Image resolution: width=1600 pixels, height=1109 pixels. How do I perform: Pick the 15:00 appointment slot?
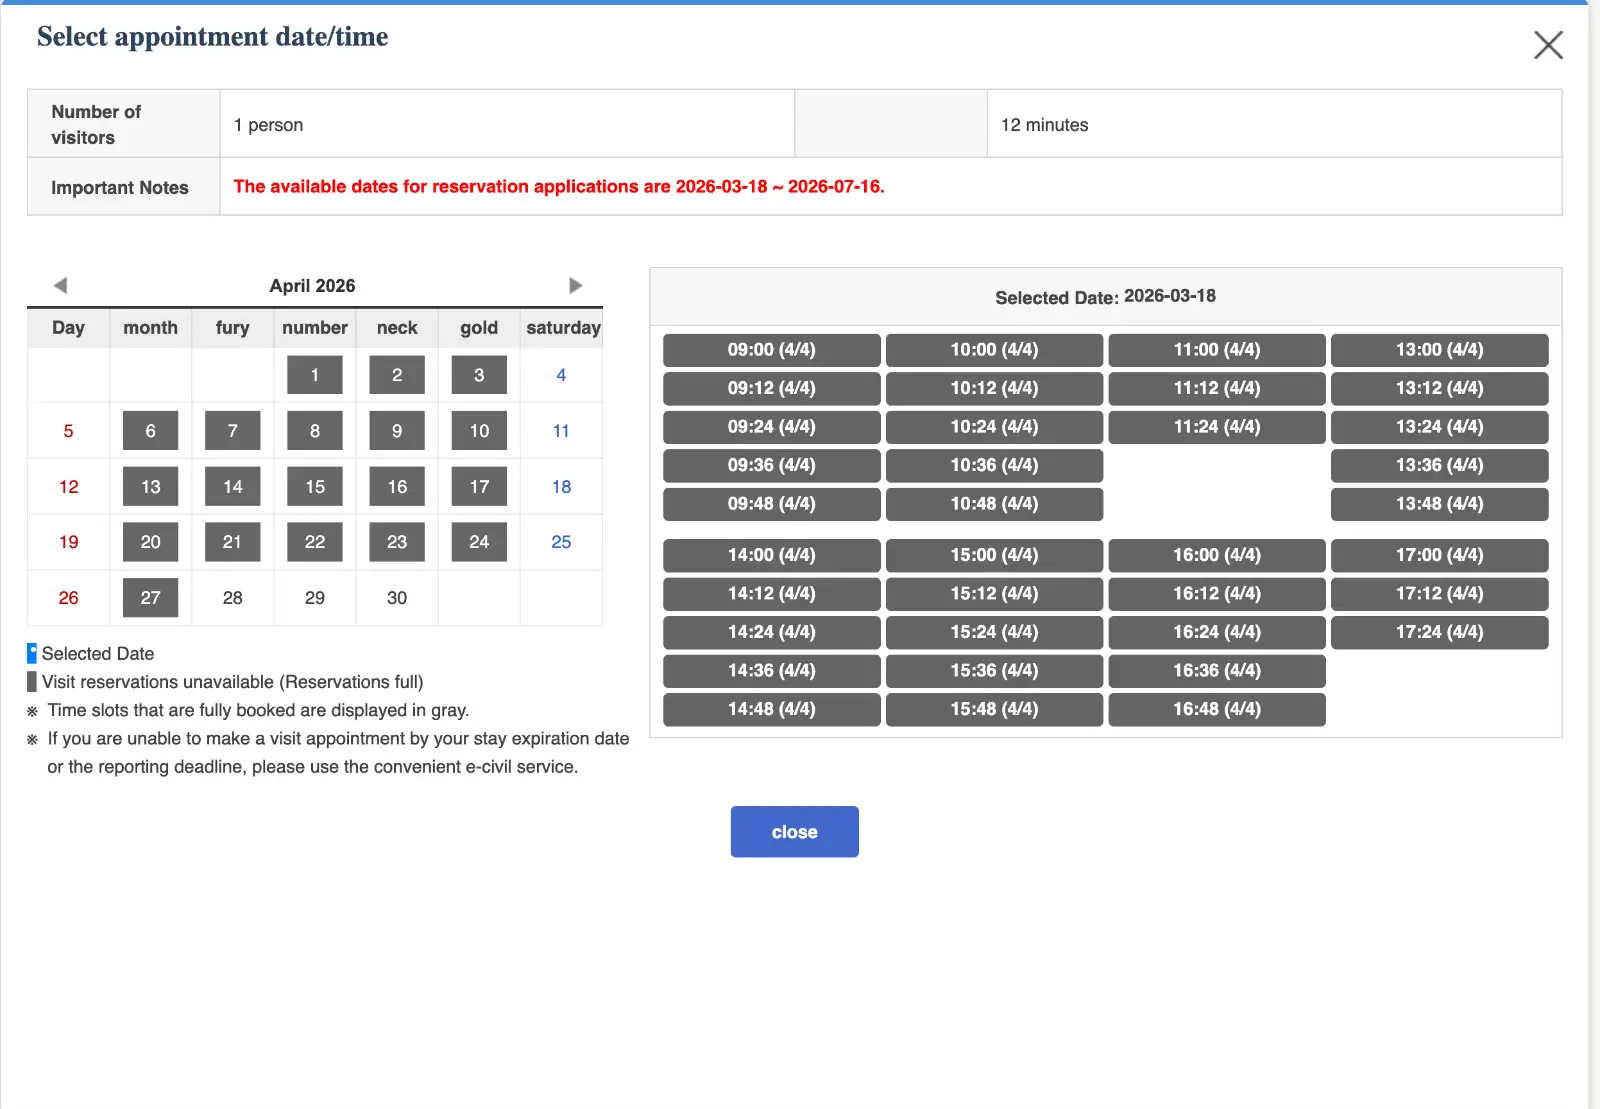994,555
